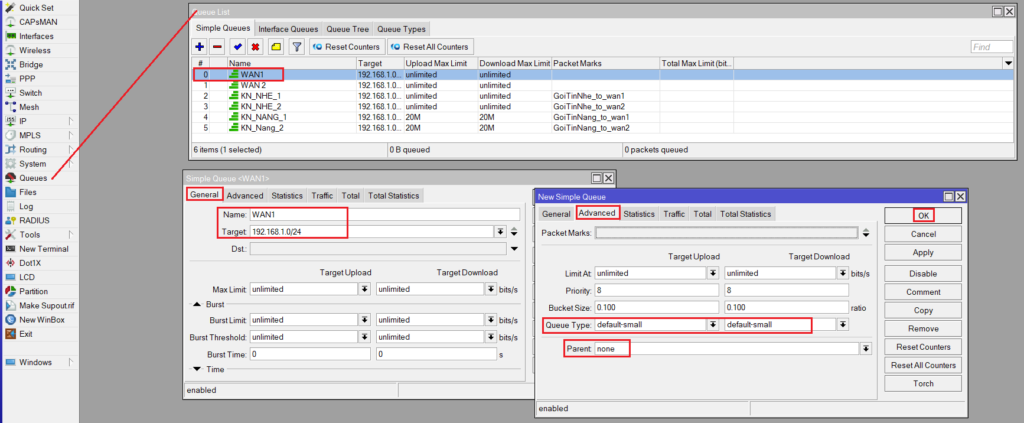Click the red minus Remove queue icon
Screen dimensions: 1024x423
(x=217, y=47)
